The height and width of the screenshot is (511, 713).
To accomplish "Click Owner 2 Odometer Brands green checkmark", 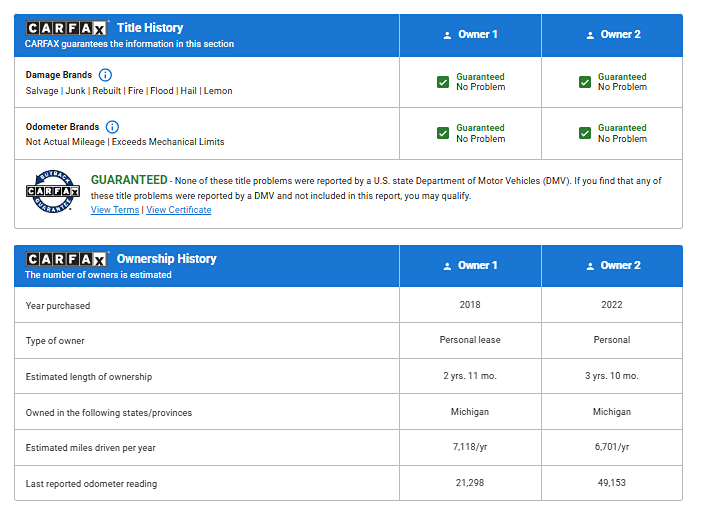I will pyautogui.click(x=585, y=133).
